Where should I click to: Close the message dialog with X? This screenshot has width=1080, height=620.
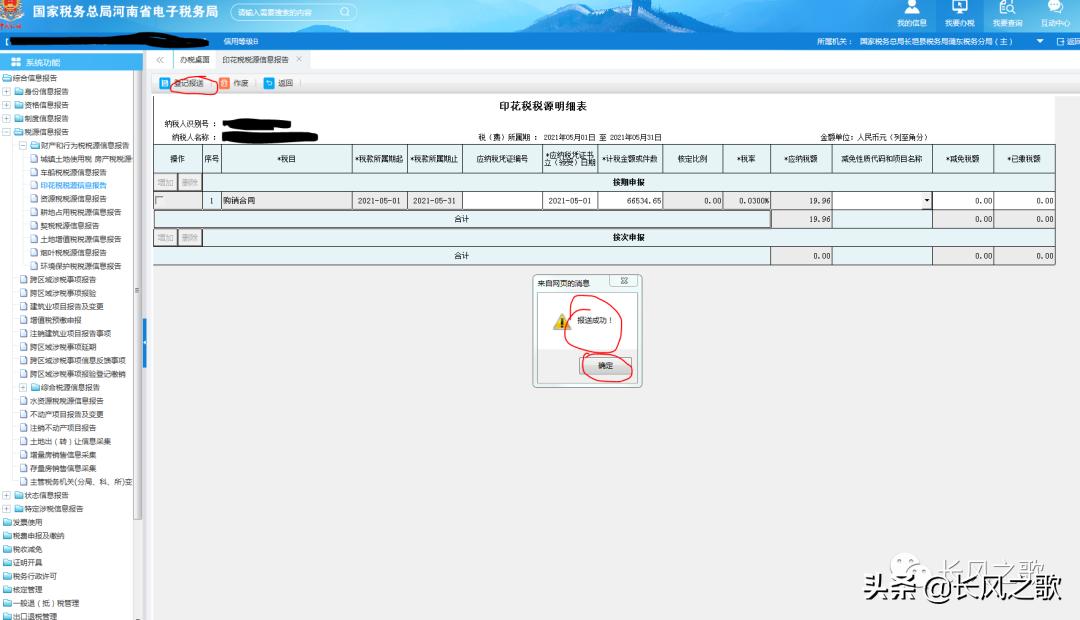tap(624, 280)
